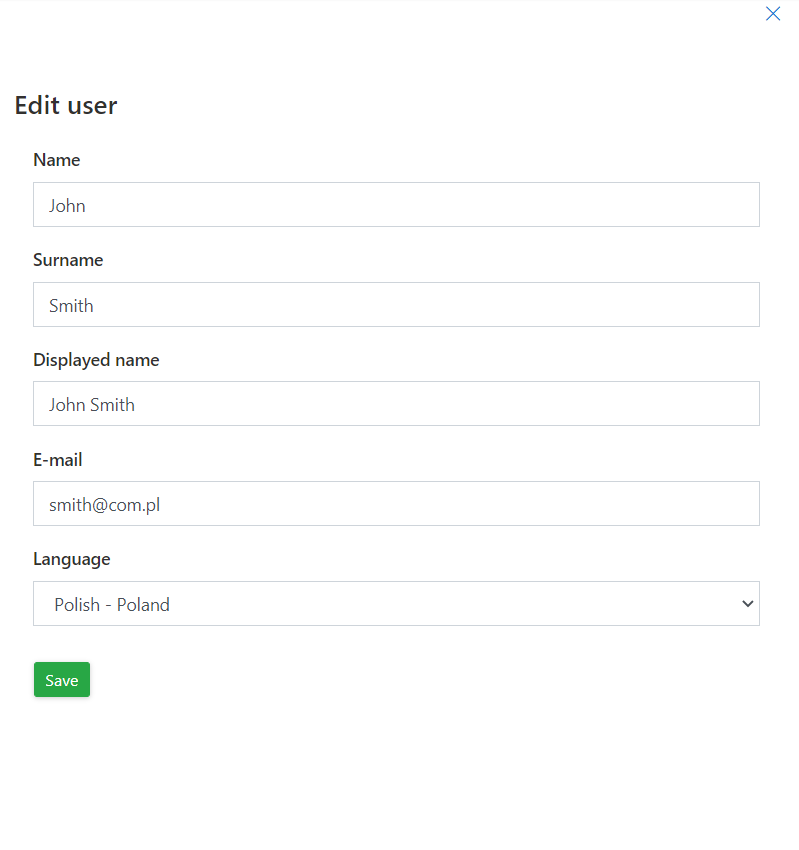The image size is (799, 850).
Task: Focus the E-mail input field
Action: 396,504
